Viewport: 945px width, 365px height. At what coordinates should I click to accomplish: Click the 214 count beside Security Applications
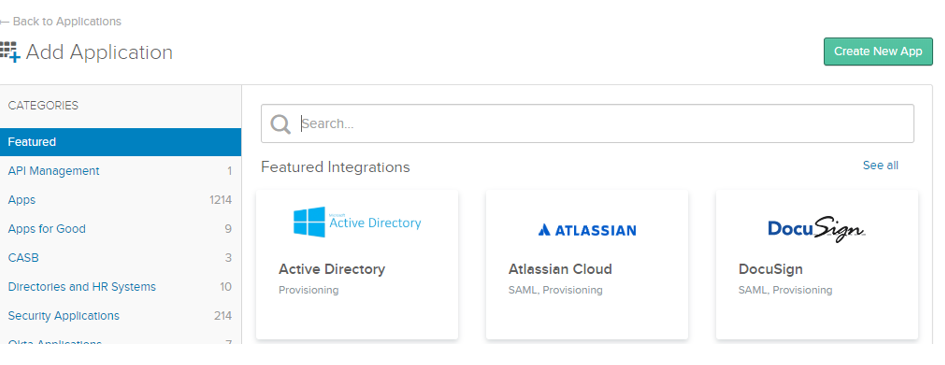pos(222,316)
